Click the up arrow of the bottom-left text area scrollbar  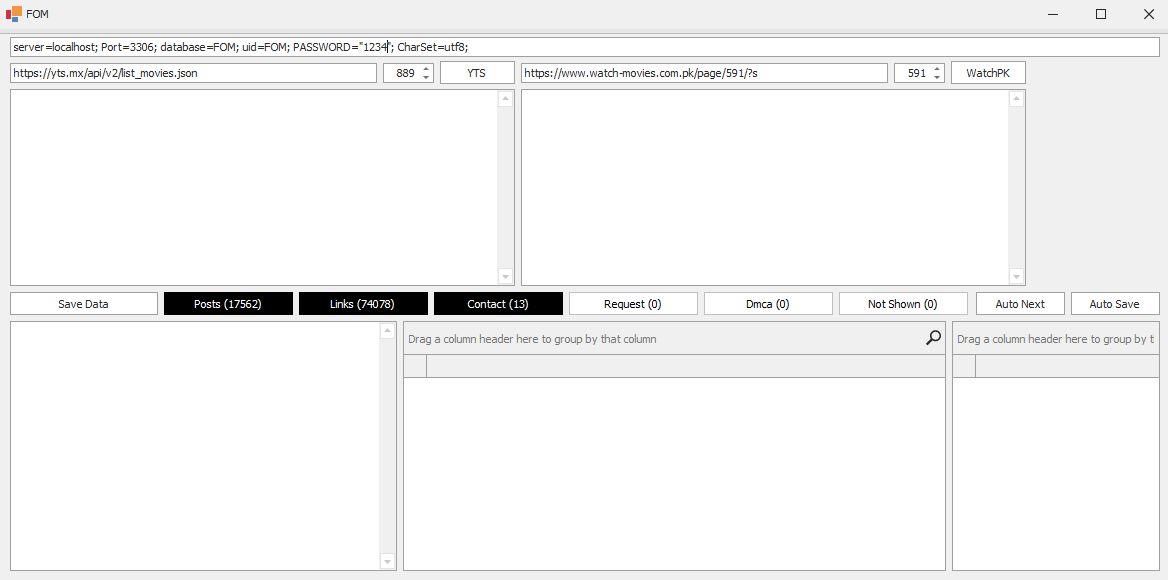[387, 331]
